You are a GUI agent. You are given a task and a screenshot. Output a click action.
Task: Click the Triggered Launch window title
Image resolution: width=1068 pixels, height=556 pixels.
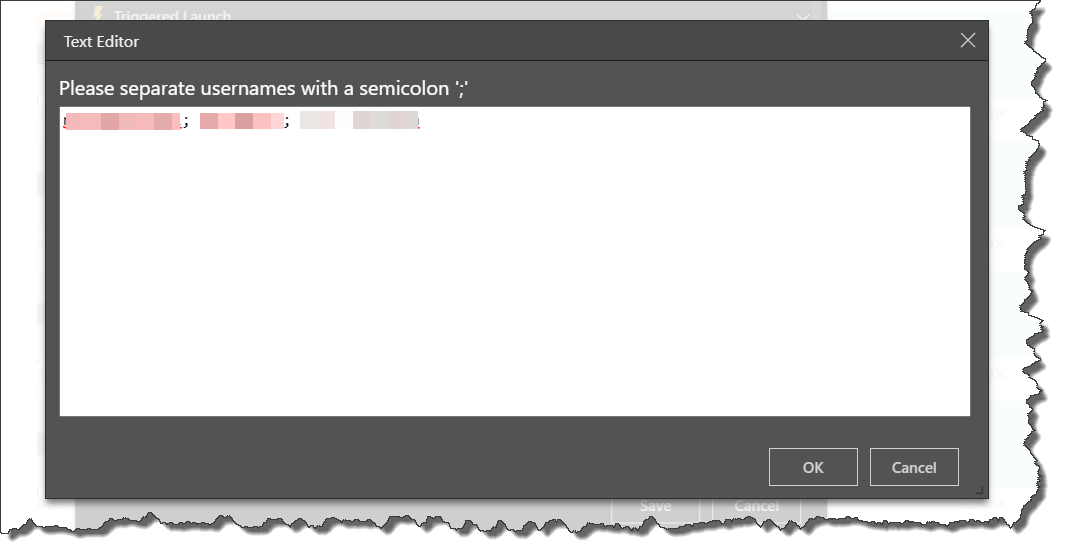point(172,16)
